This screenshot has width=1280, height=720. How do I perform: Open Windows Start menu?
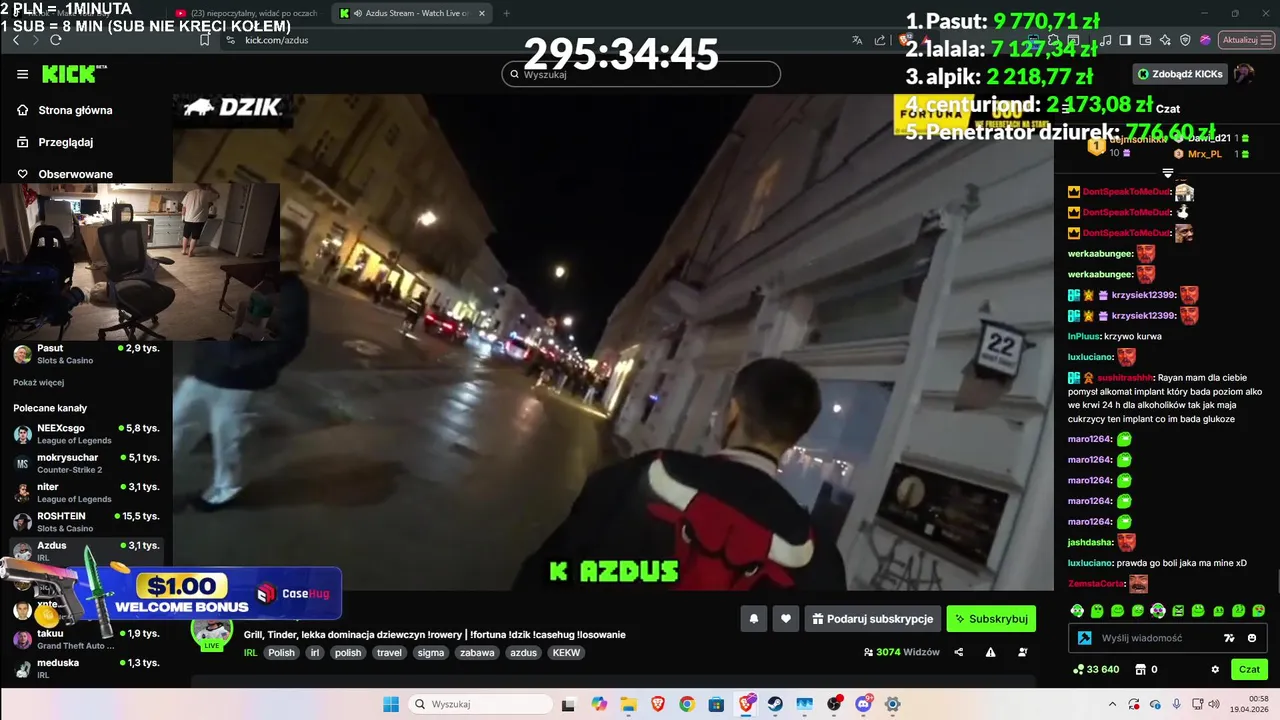(x=391, y=704)
